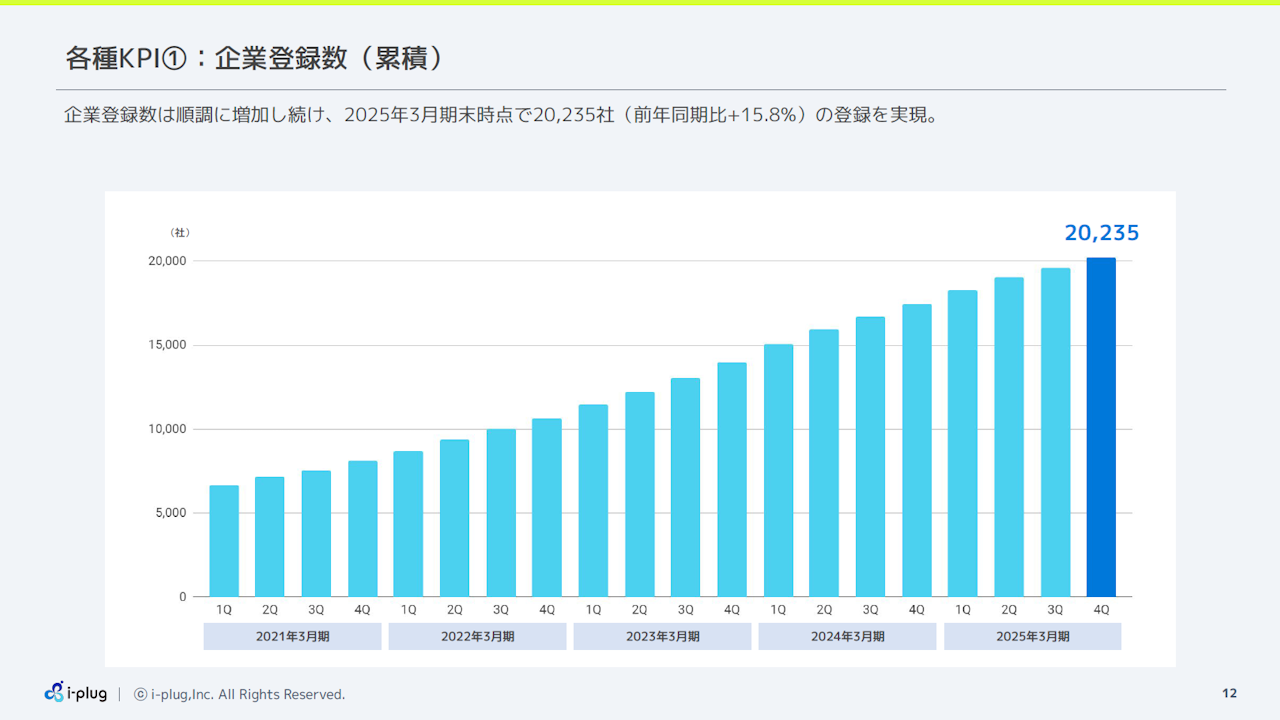Click the page number 12

pyautogui.click(x=1229, y=694)
